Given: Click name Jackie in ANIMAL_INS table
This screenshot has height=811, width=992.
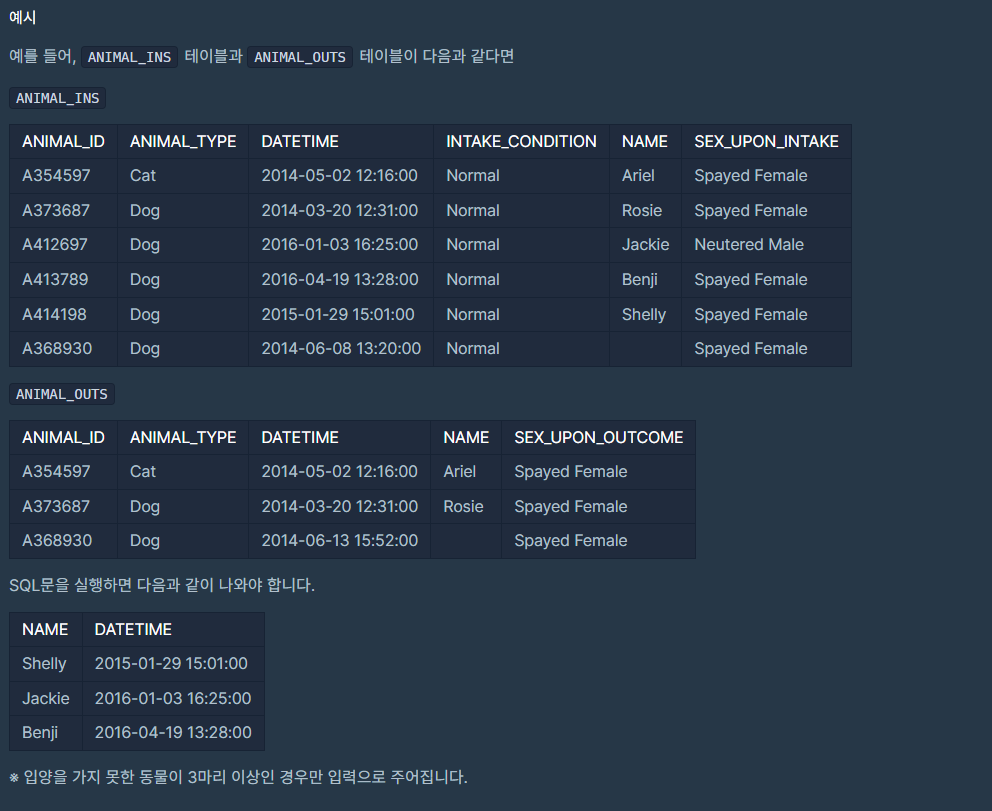Looking at the screenshot, I should (645, 245).
